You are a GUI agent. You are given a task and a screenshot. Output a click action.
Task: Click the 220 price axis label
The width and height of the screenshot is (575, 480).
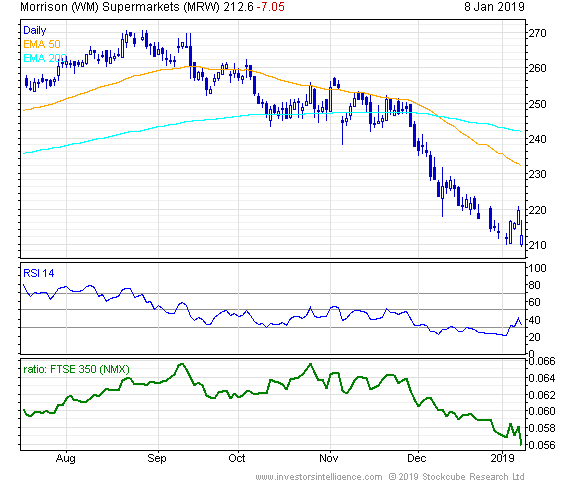(537, 210)
